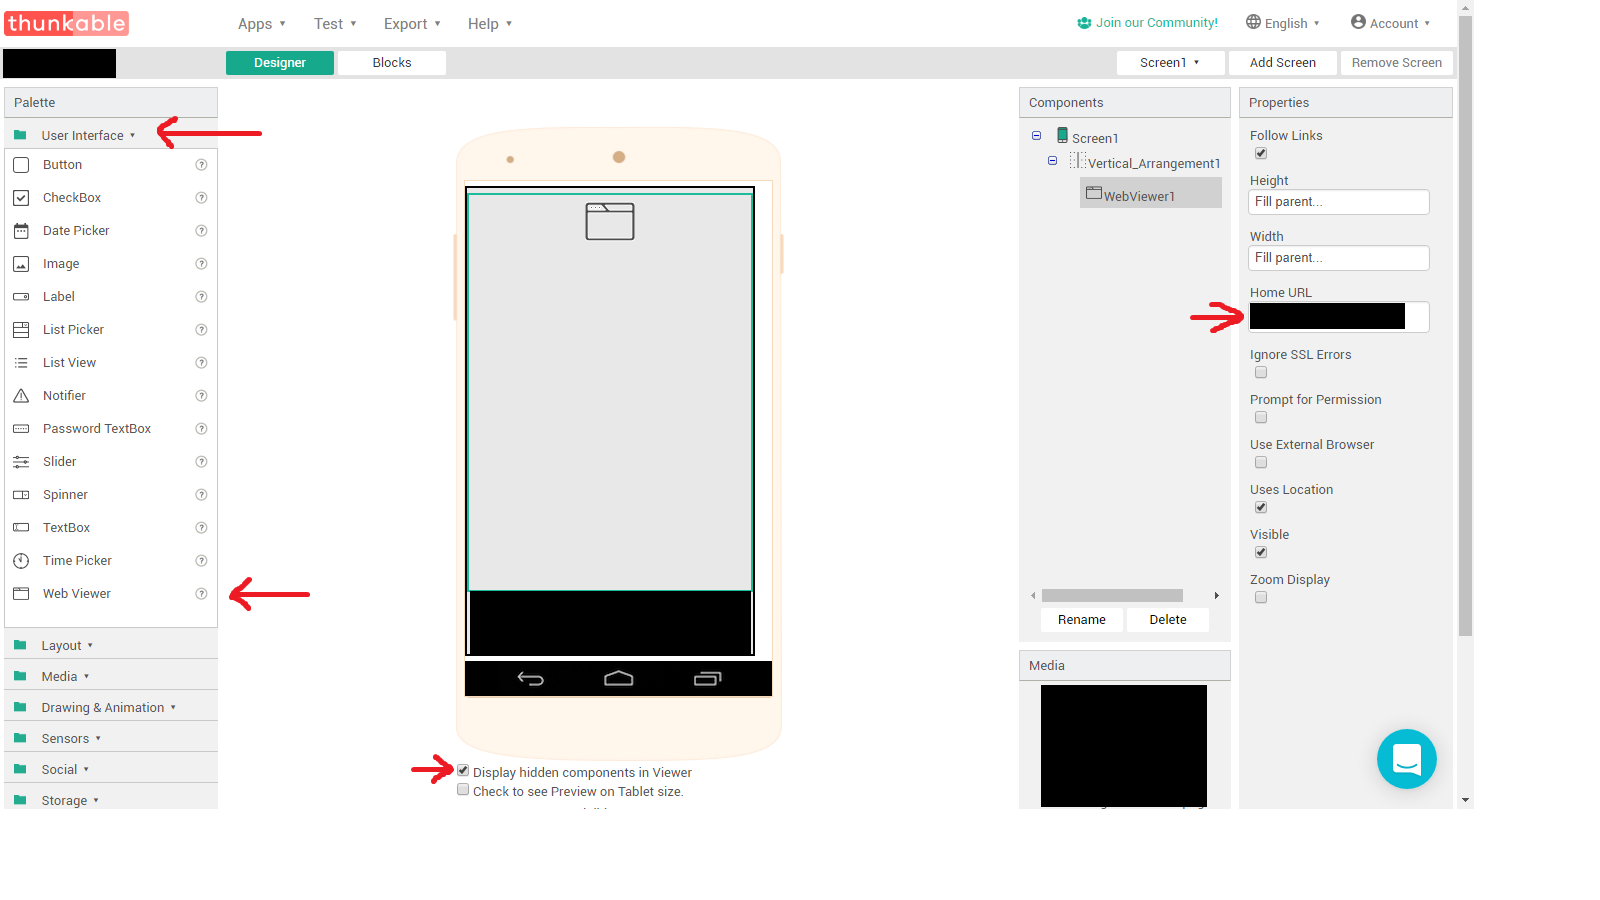Select the Image component icon
The width and height of the screenshot is (1600, 900).
click(21, 264)
